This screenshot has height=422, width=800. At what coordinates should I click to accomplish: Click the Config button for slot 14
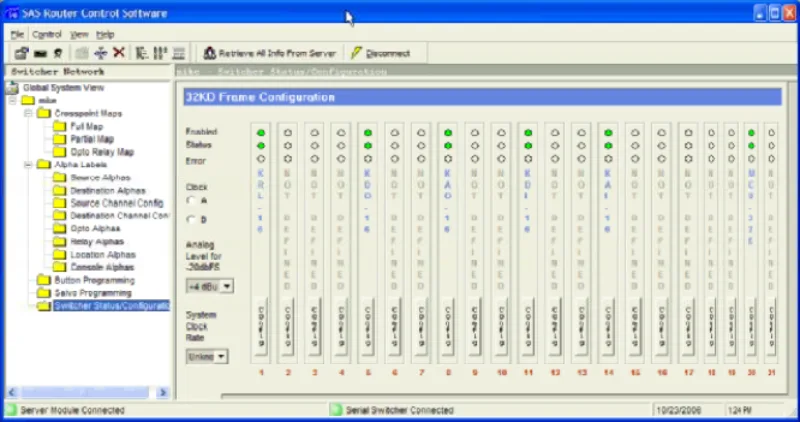click(x=608, y=327)
